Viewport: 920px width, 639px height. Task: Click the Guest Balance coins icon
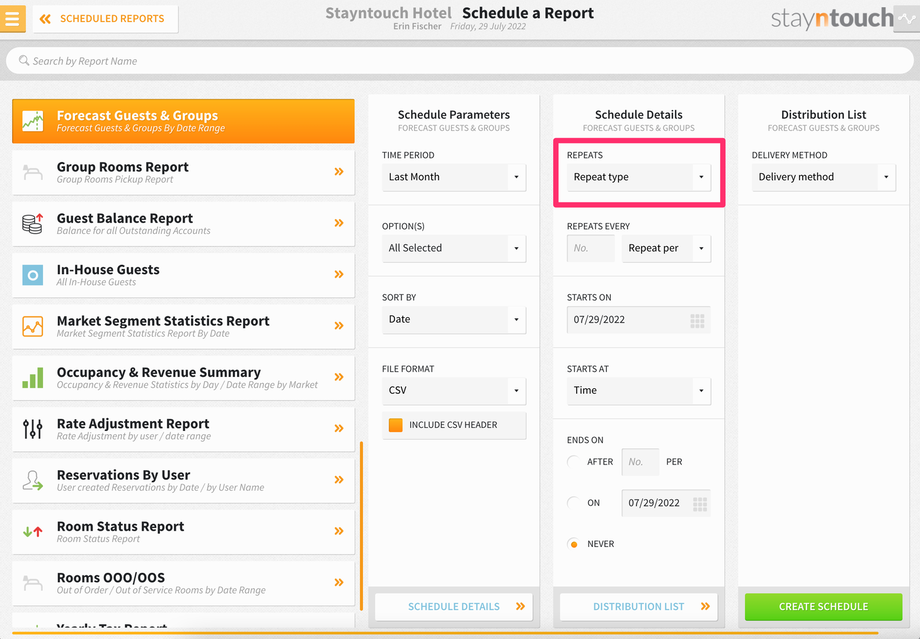pos(33,224)
